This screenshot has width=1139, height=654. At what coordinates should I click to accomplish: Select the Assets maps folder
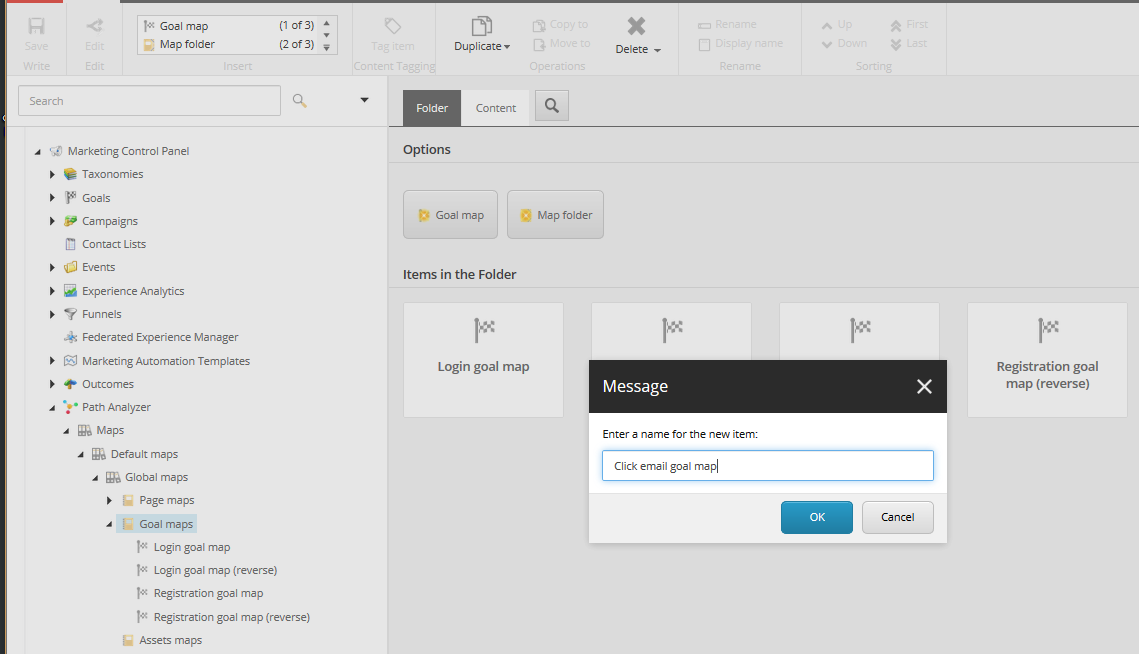170,640
